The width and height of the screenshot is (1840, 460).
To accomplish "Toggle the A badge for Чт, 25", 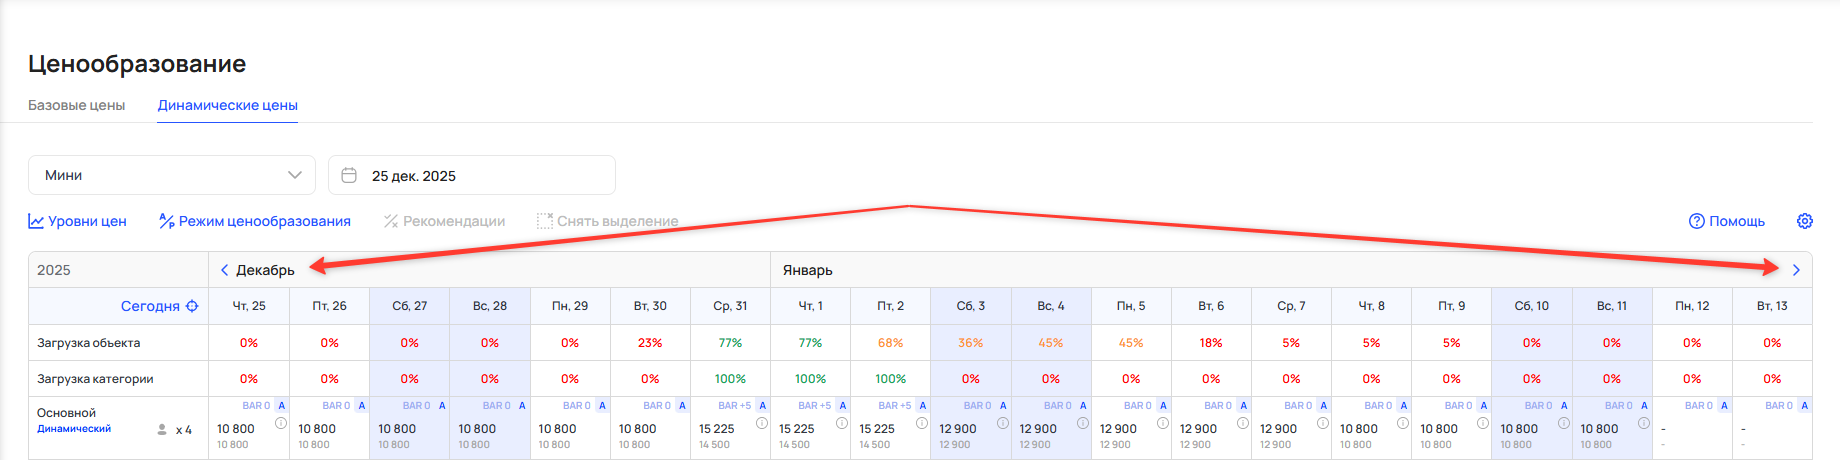I will pyautogui.click(x=281, y=405).
